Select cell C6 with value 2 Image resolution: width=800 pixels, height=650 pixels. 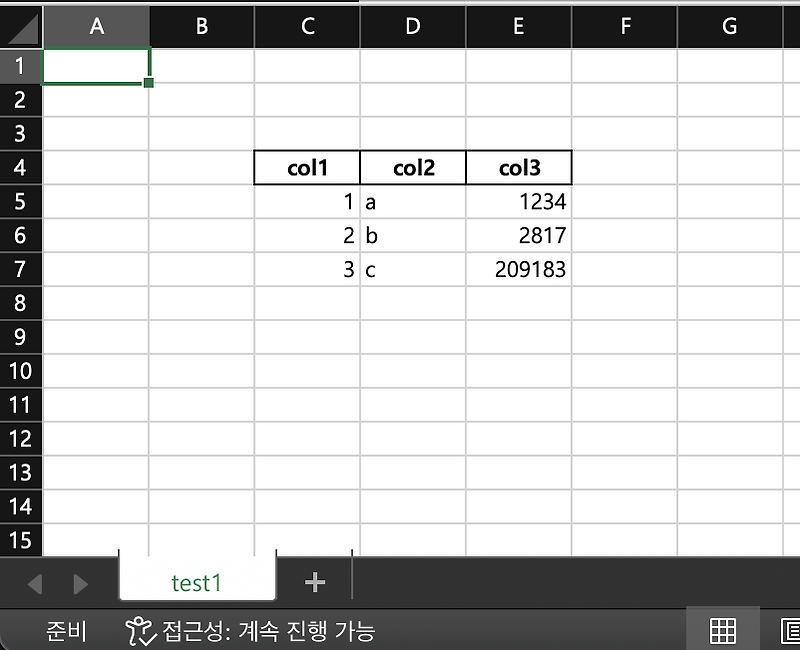click(307, 235)
